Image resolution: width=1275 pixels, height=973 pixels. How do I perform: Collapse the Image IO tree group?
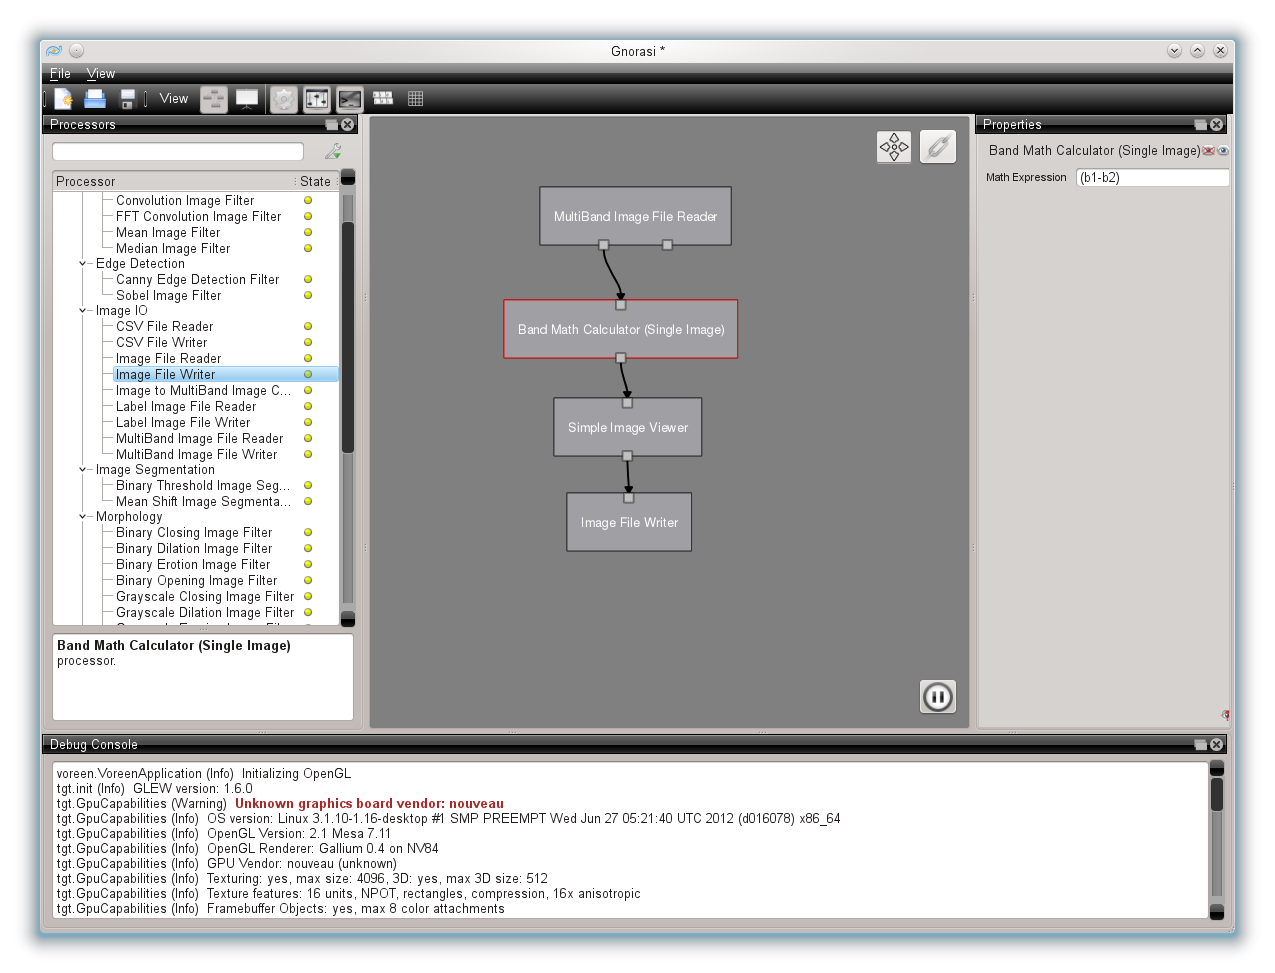click(x=83, y=311)
